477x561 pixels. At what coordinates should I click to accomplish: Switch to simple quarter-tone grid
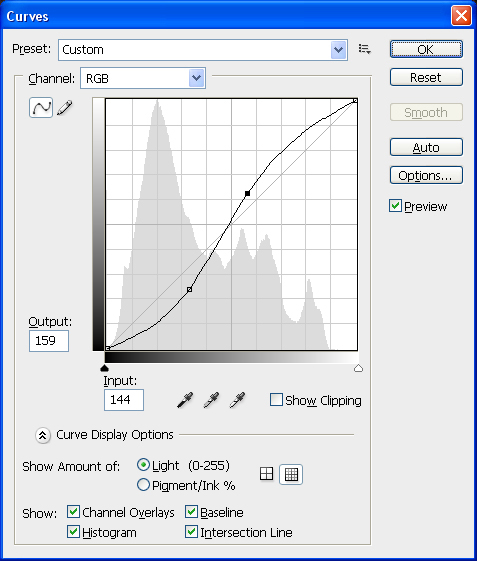[266, 474]
